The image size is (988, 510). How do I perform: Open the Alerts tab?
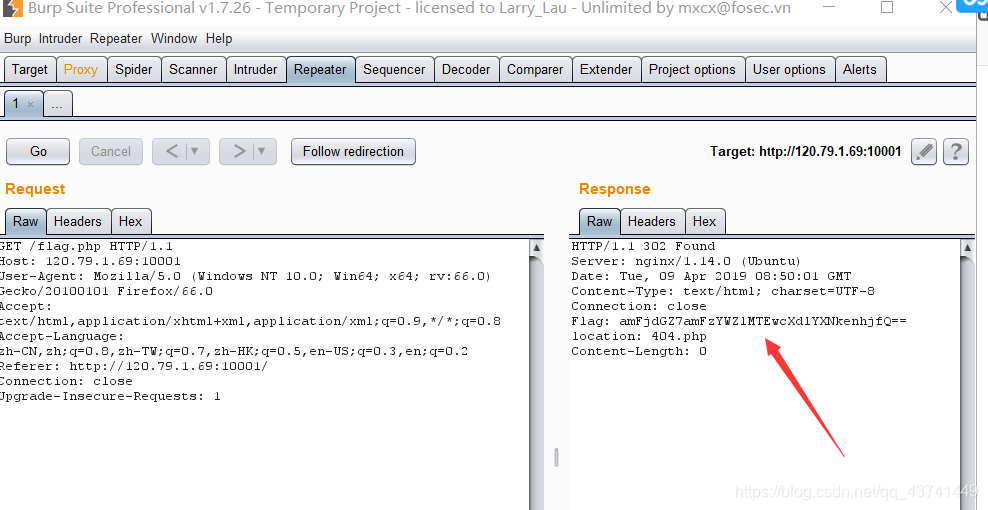pos(859,69)
